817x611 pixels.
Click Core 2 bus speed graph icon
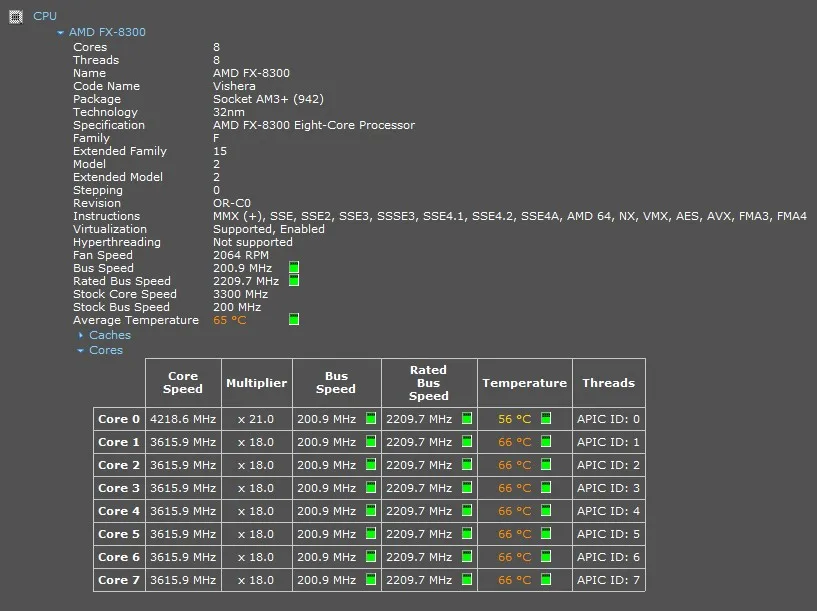tap(371, 464)
